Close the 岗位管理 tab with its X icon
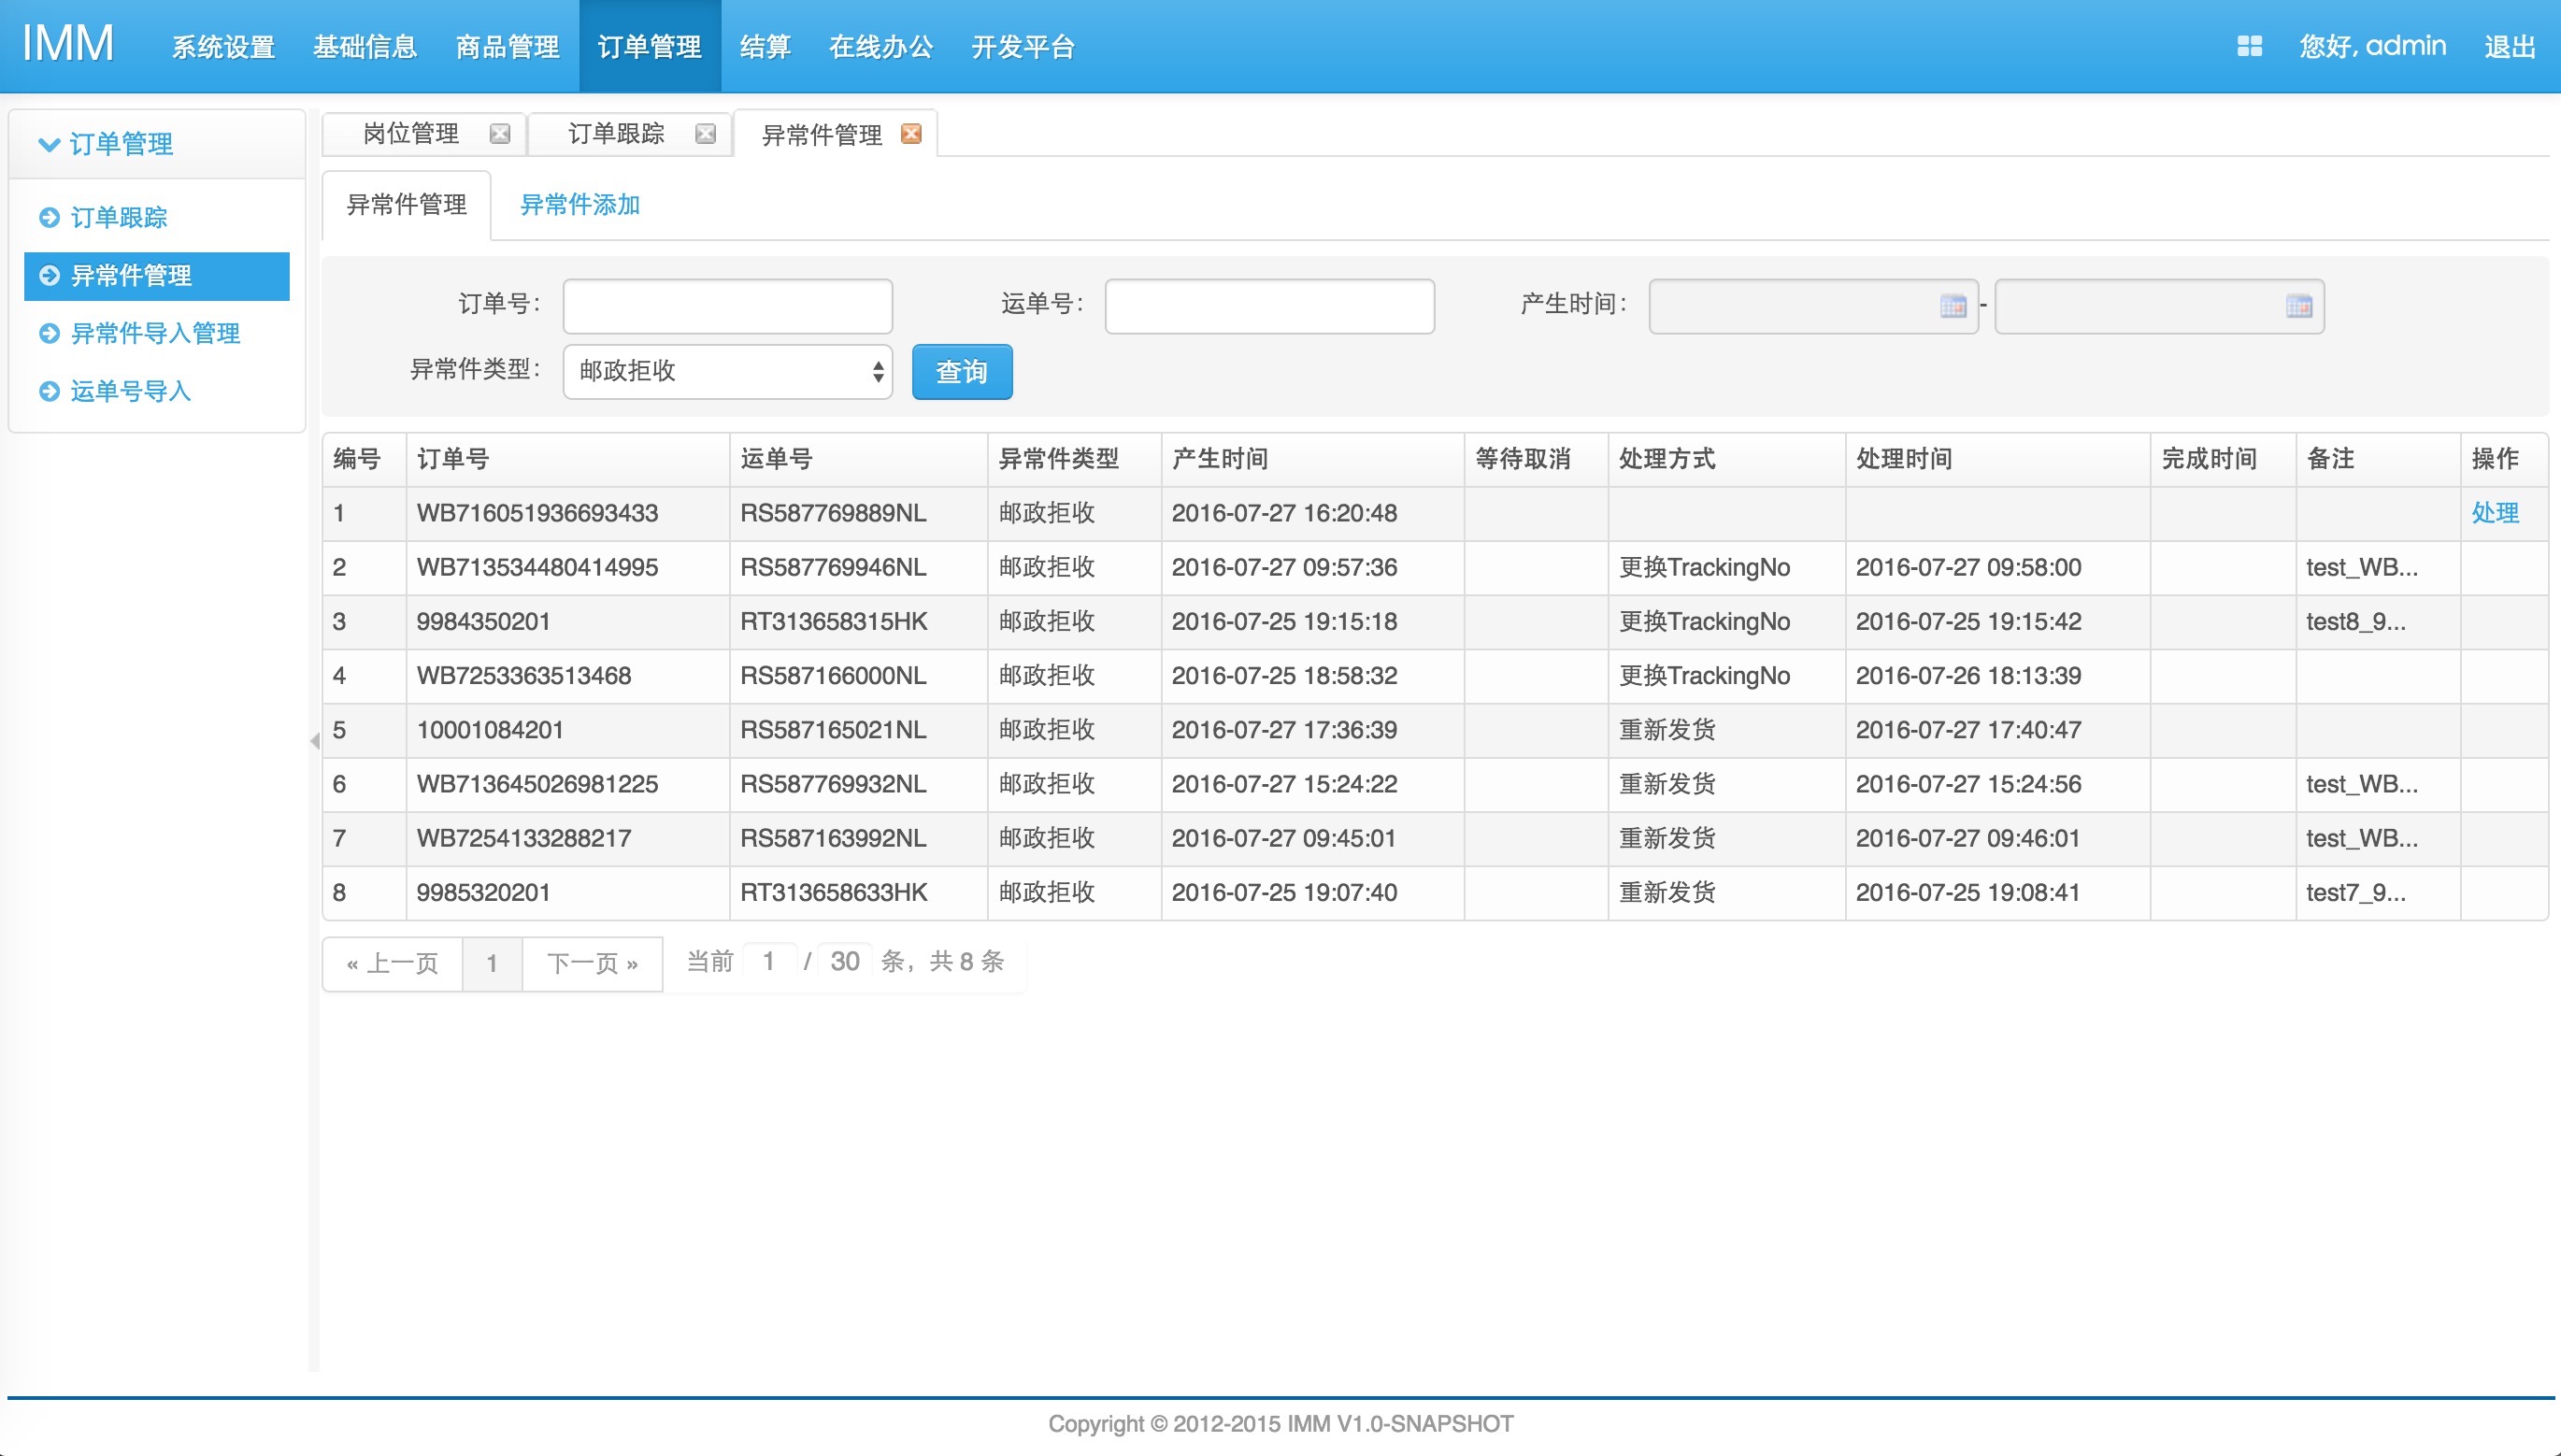 500,134
